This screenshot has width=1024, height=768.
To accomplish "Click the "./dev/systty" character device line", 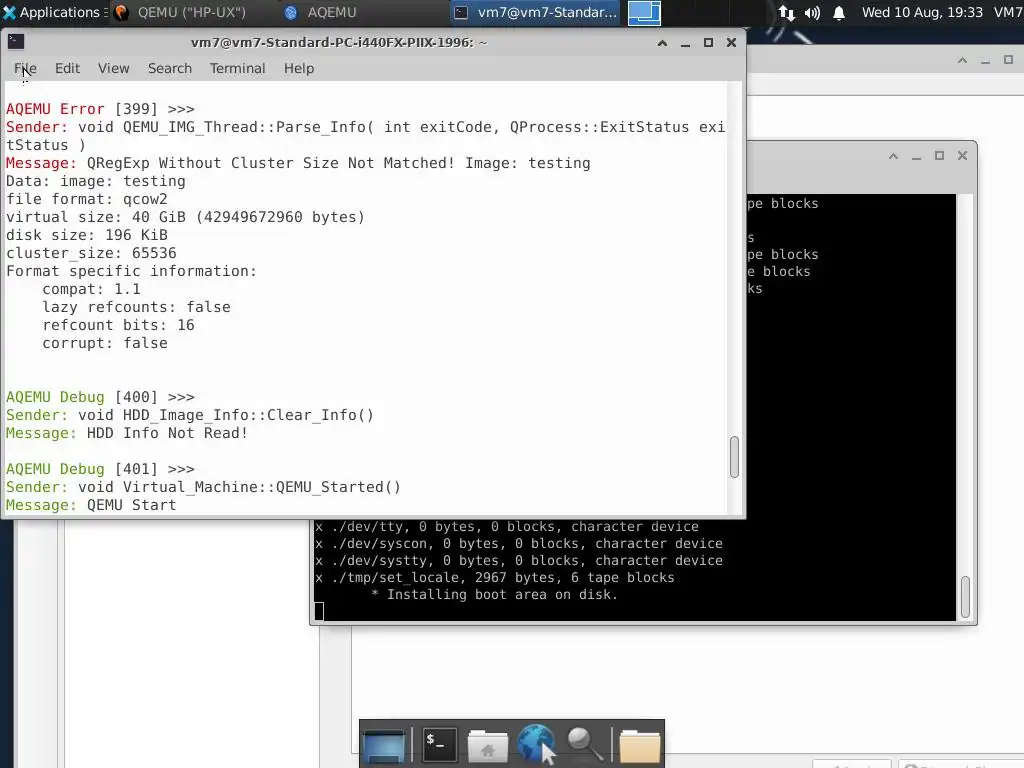I will point(519,560).
